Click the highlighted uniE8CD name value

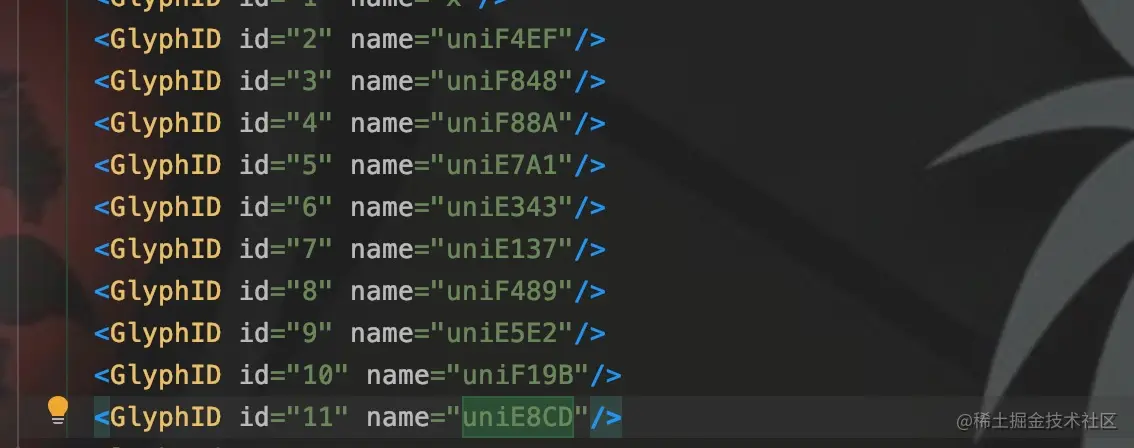click(x=518, y=417)
